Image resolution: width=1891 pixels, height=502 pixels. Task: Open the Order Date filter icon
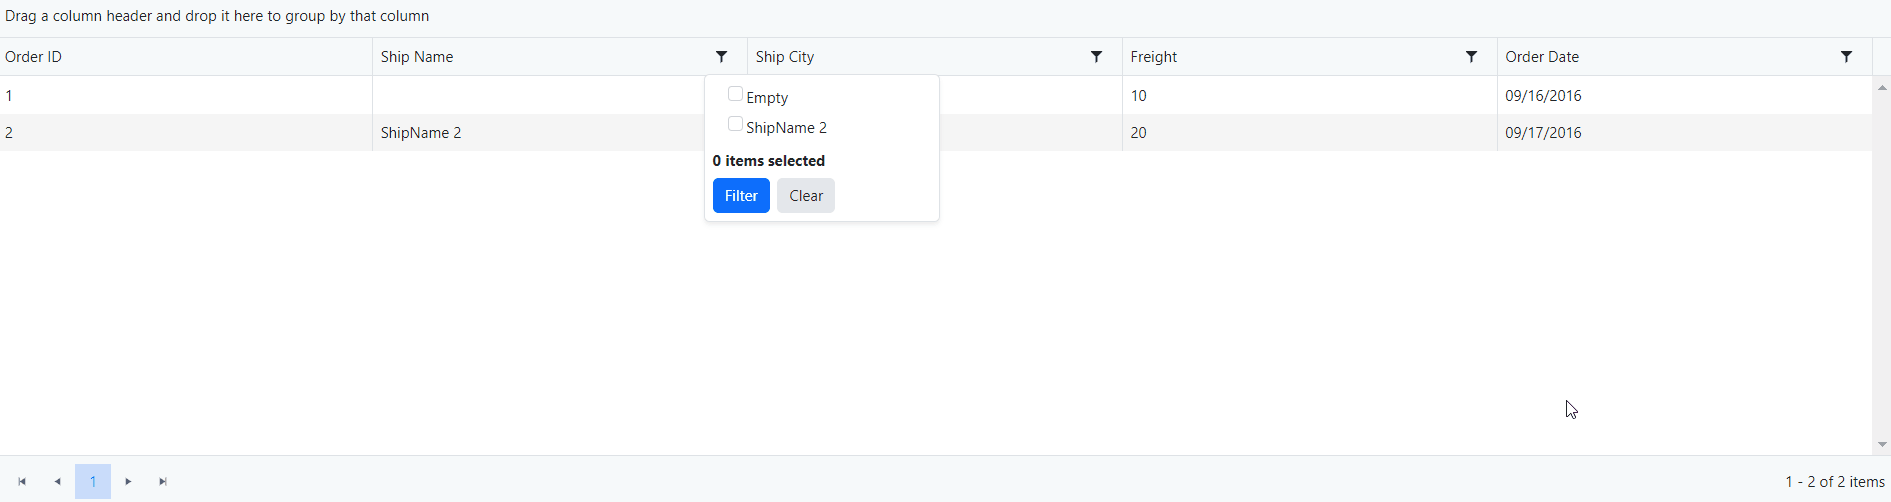click(1846, 57)
